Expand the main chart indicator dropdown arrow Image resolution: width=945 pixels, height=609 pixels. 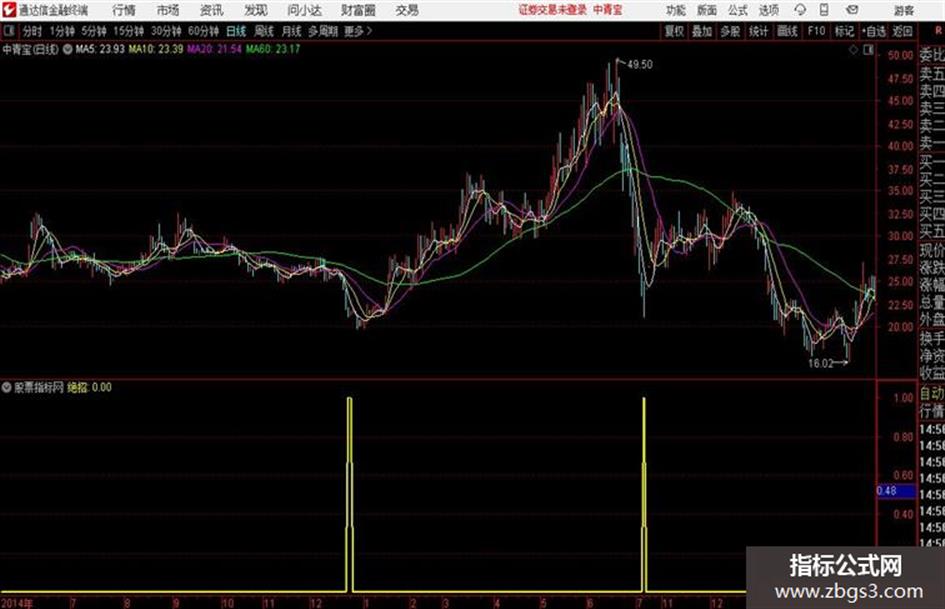68,49
